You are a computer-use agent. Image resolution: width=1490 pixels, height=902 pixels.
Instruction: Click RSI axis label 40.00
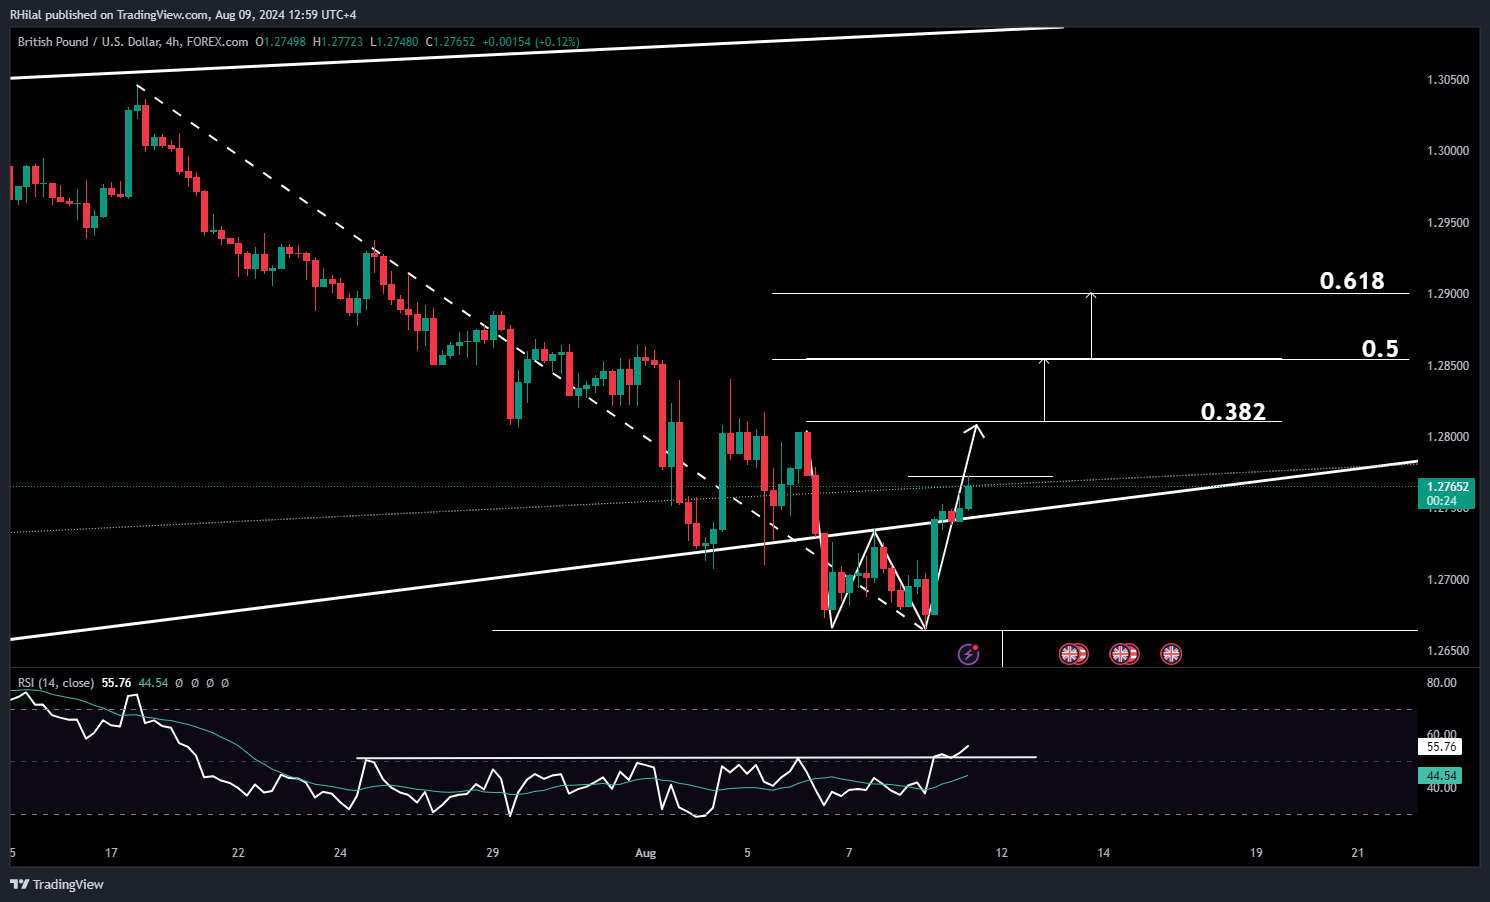coord(1441,788)
